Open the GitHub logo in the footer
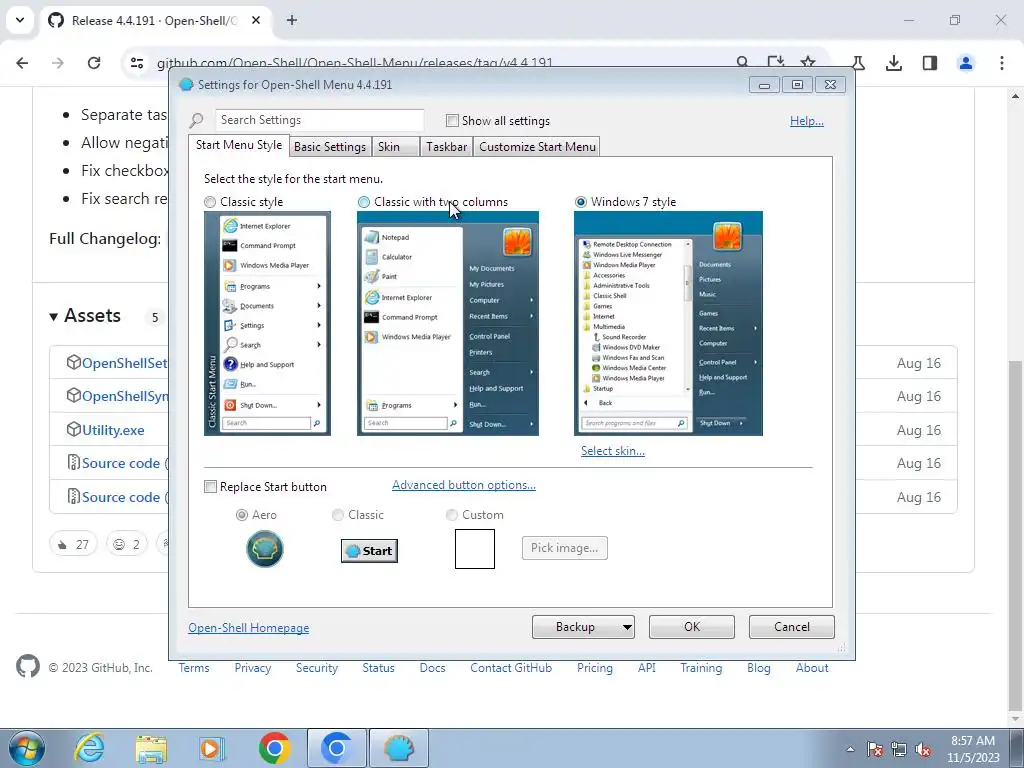This screenshot has width=1024, height=768. pos(27,667)
